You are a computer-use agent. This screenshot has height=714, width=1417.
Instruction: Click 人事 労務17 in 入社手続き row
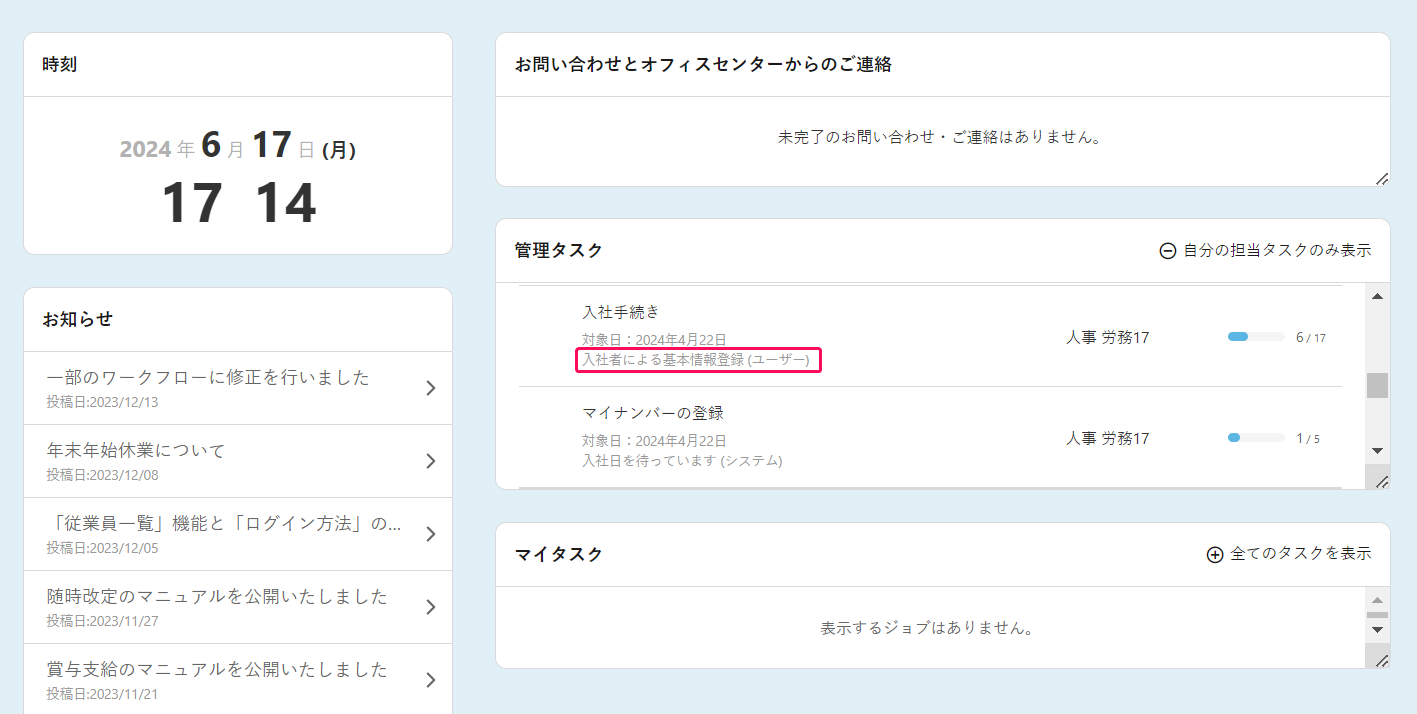[x=1108, y=338]
